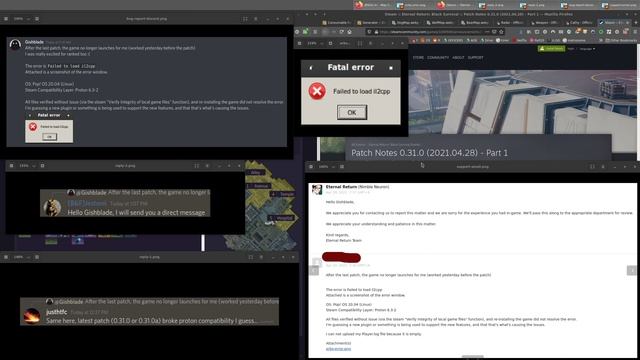Toggle fullscreen in reply-1 image viewer
640x360 pixels.
pos(197,166)
